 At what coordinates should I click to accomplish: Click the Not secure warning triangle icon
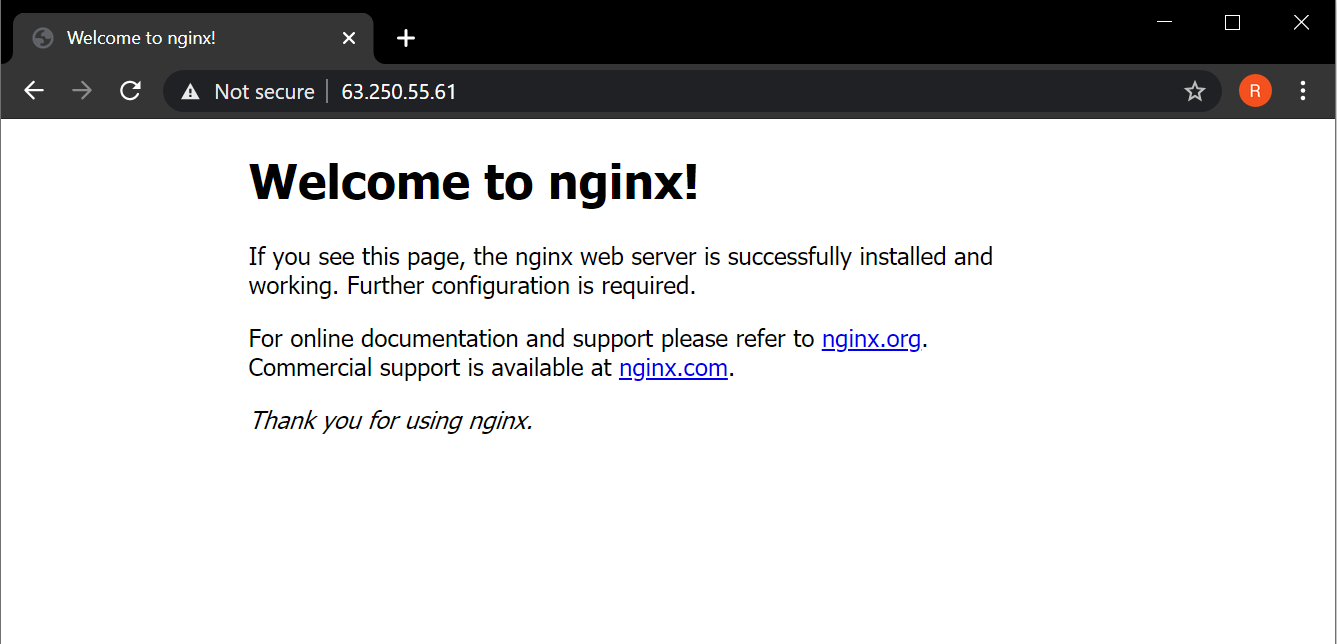(x=190, y=92)
